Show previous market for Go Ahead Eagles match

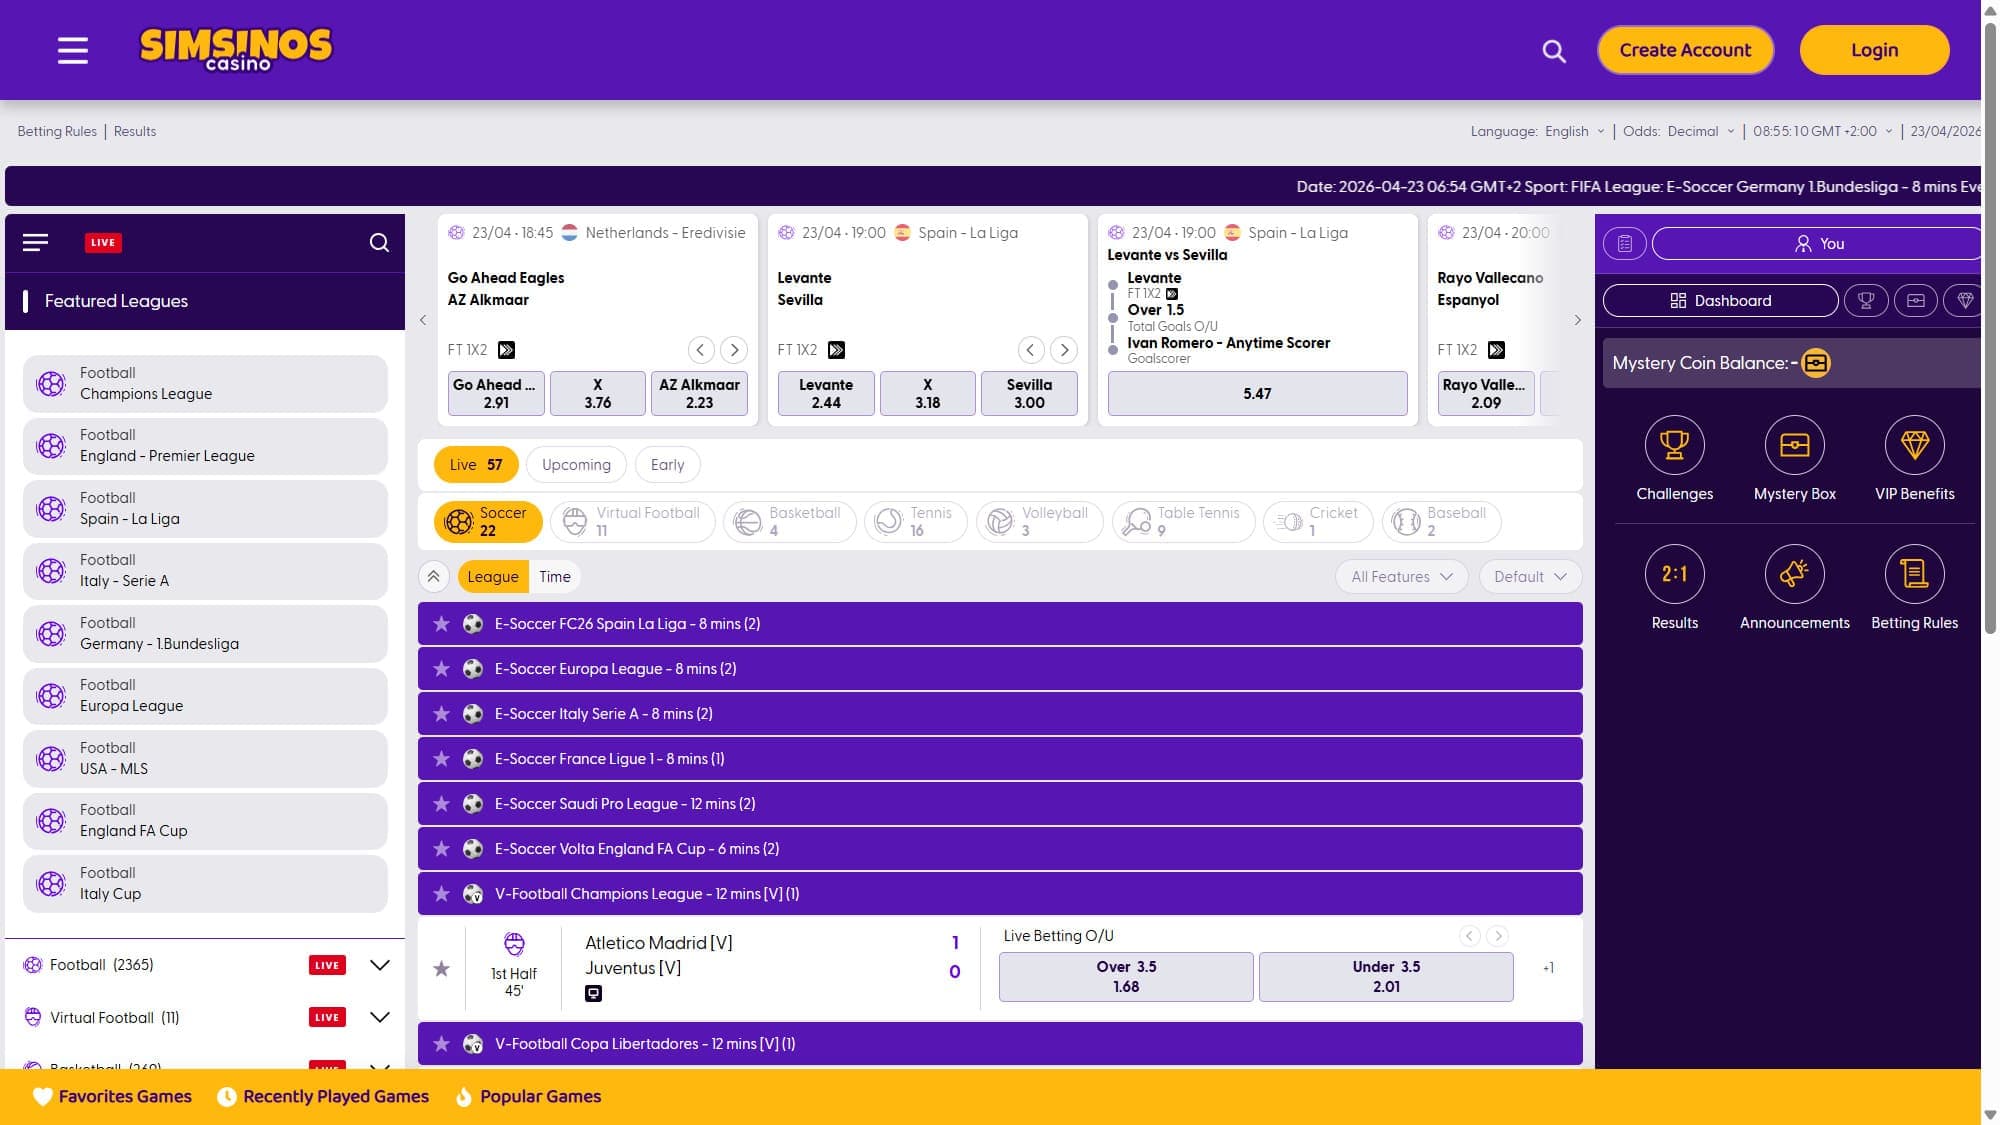701,350
